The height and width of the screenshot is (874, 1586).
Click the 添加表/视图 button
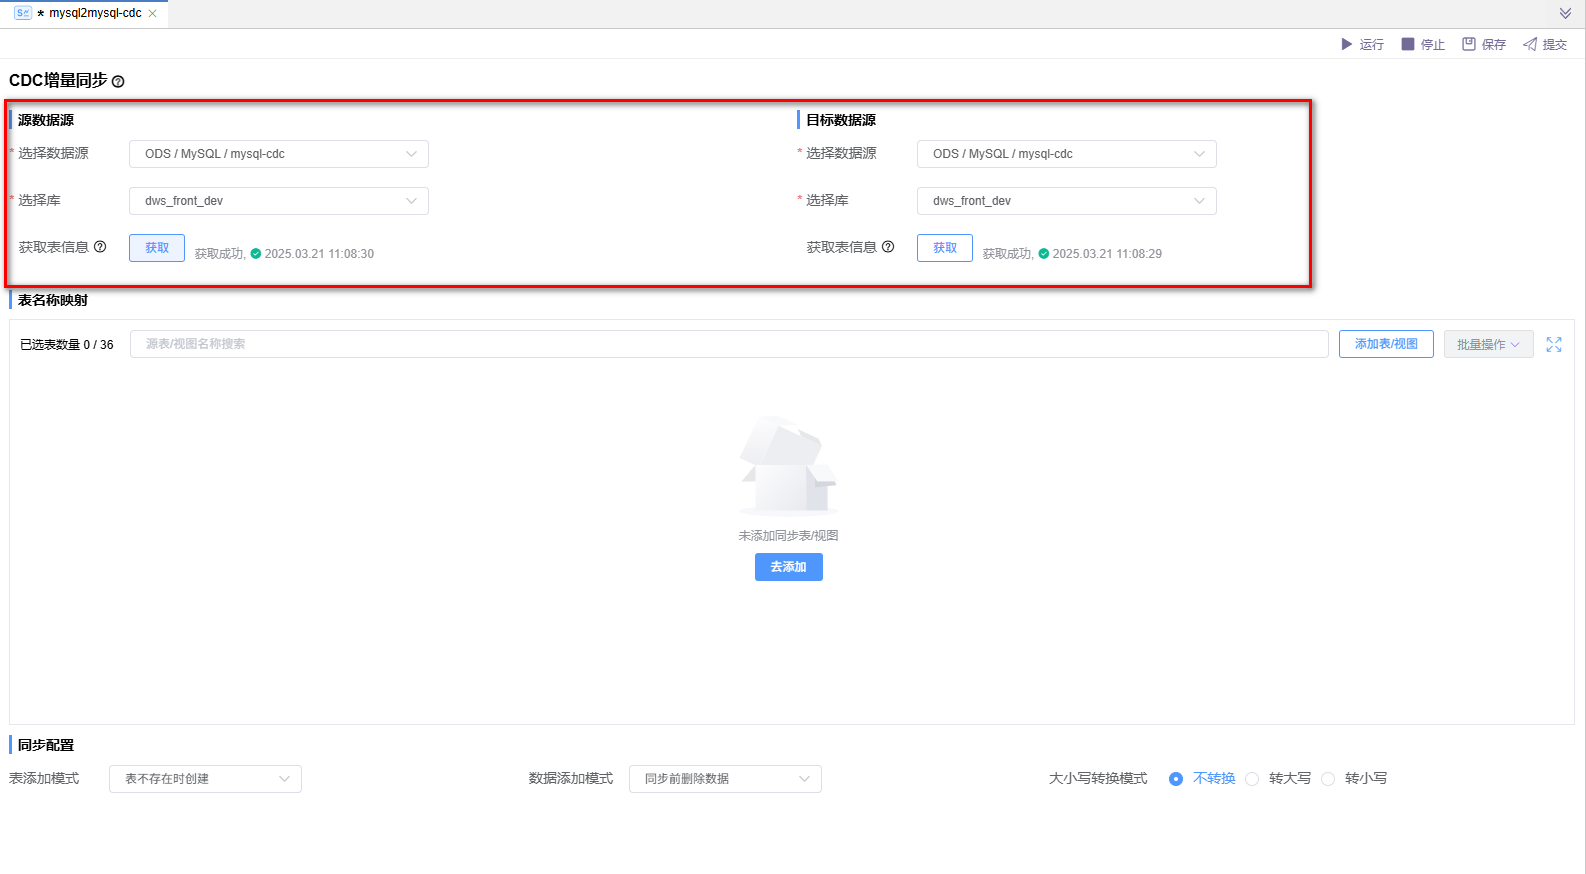[1386, 344]
